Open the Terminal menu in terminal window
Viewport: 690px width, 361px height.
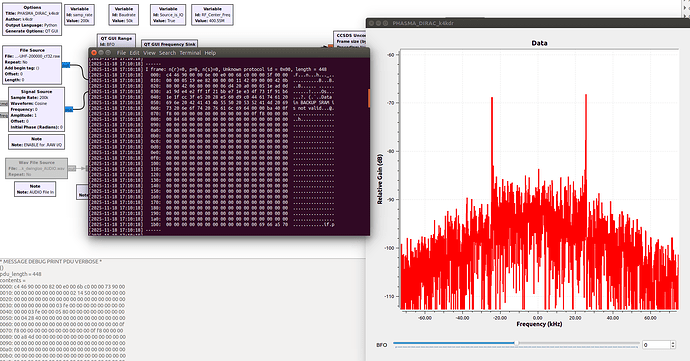pos(190,53)
